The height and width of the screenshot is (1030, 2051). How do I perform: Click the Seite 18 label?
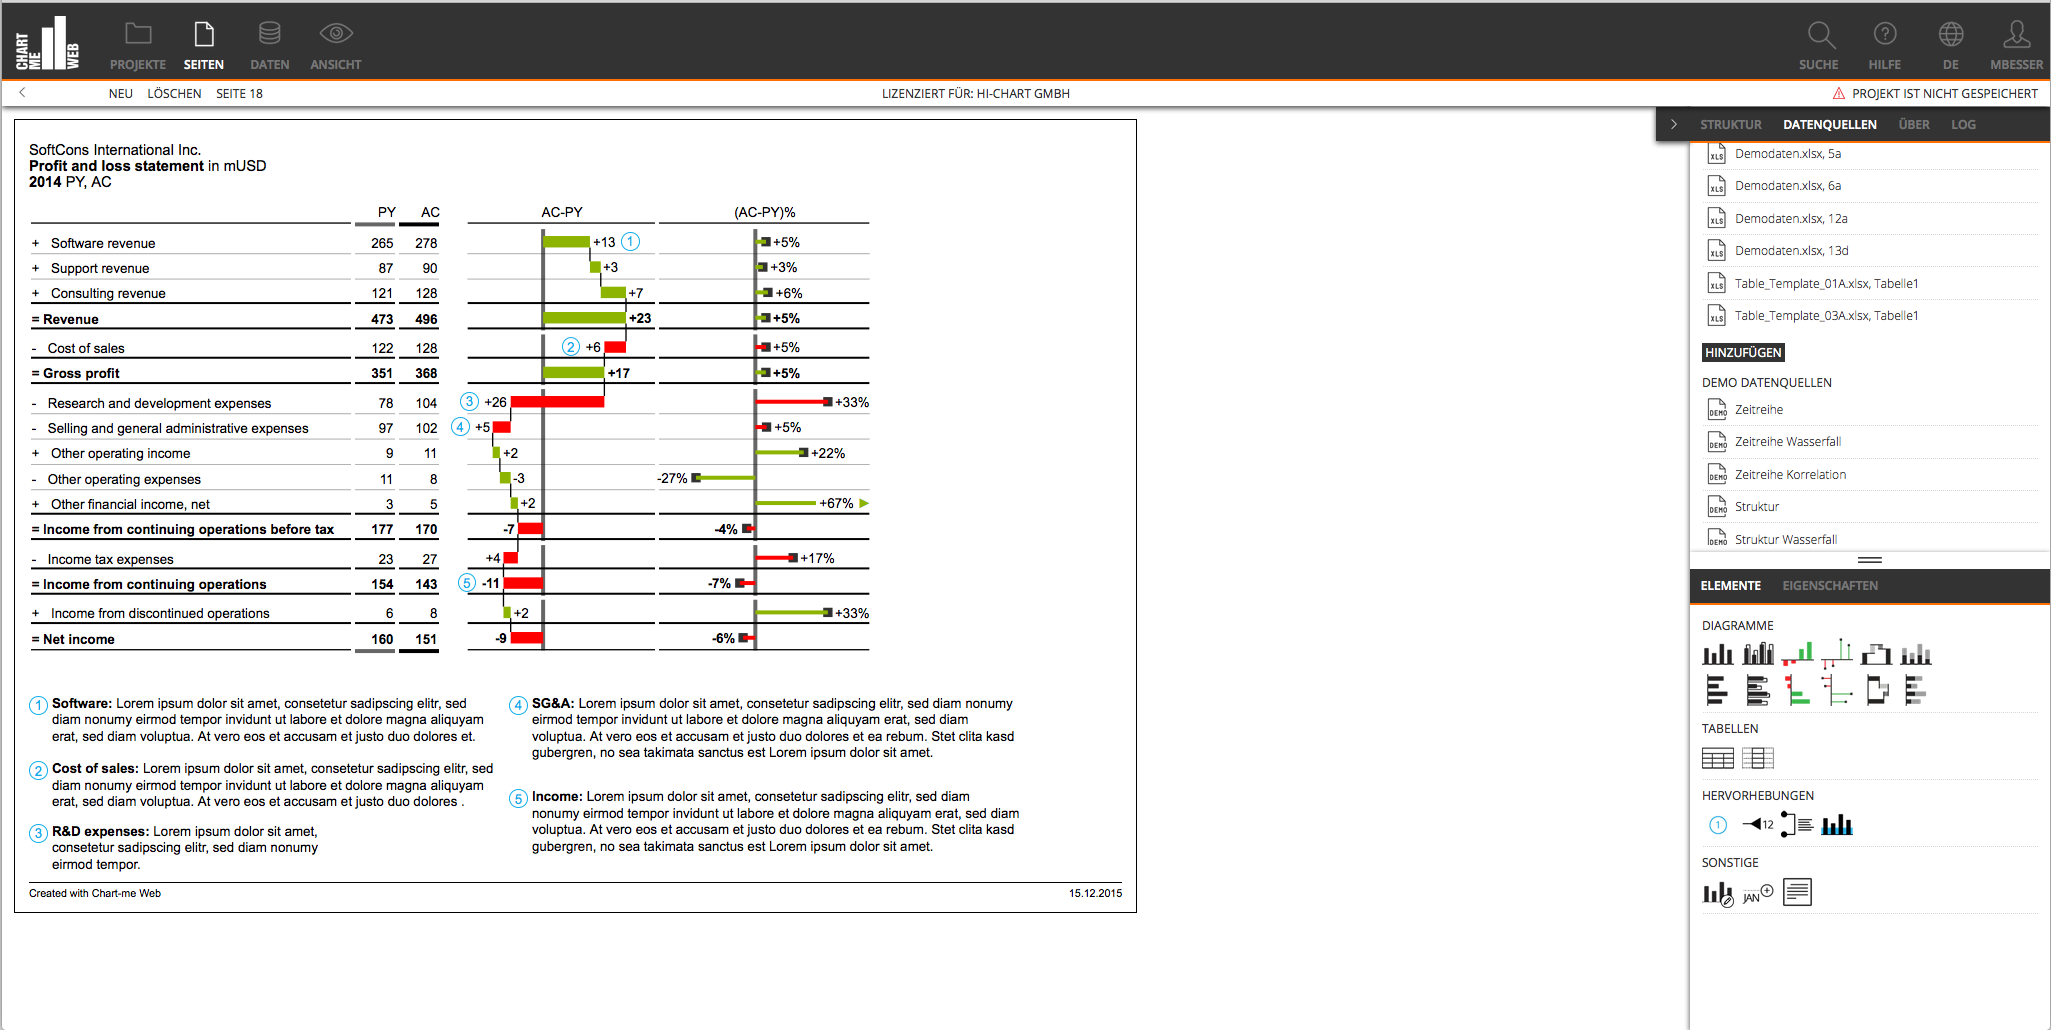point(239,94)
